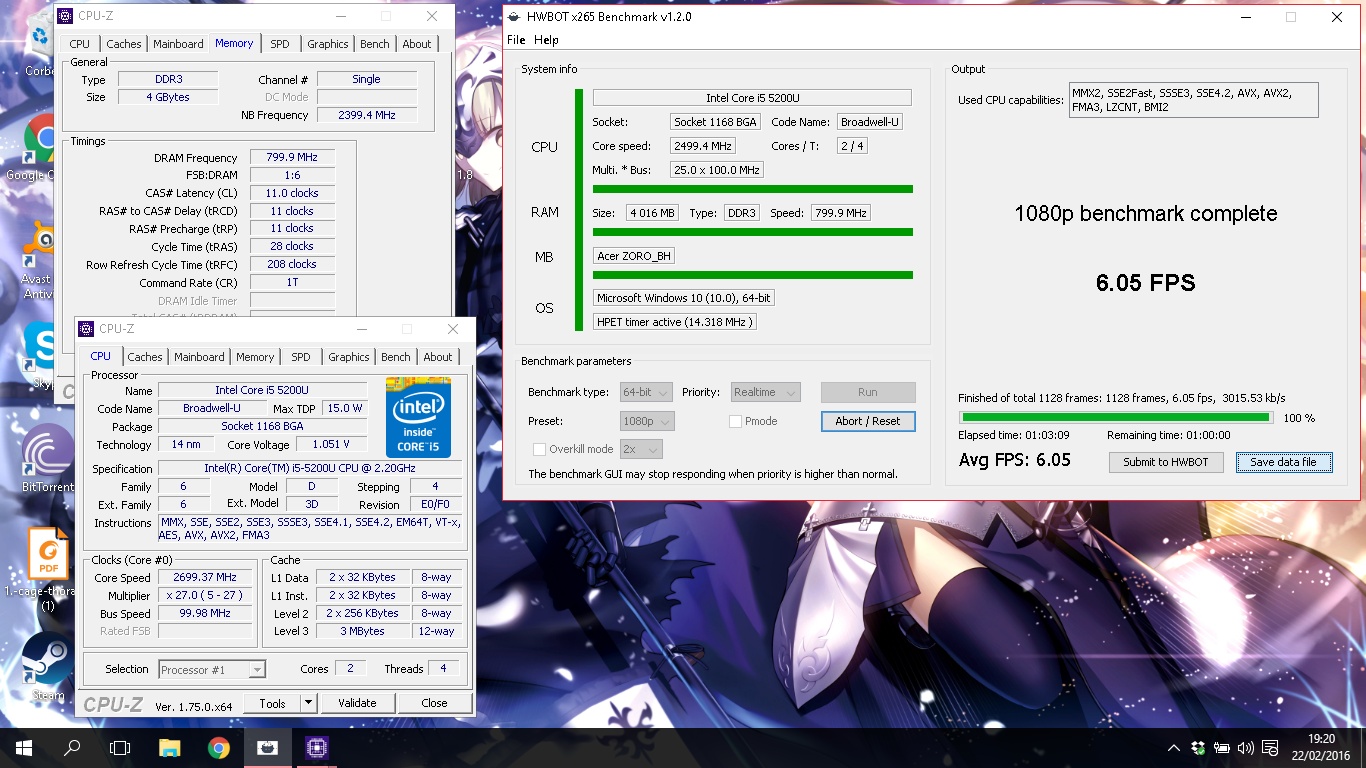
Task: Click the CPU-Z Specification field
Action: click(x=311, y=468)
